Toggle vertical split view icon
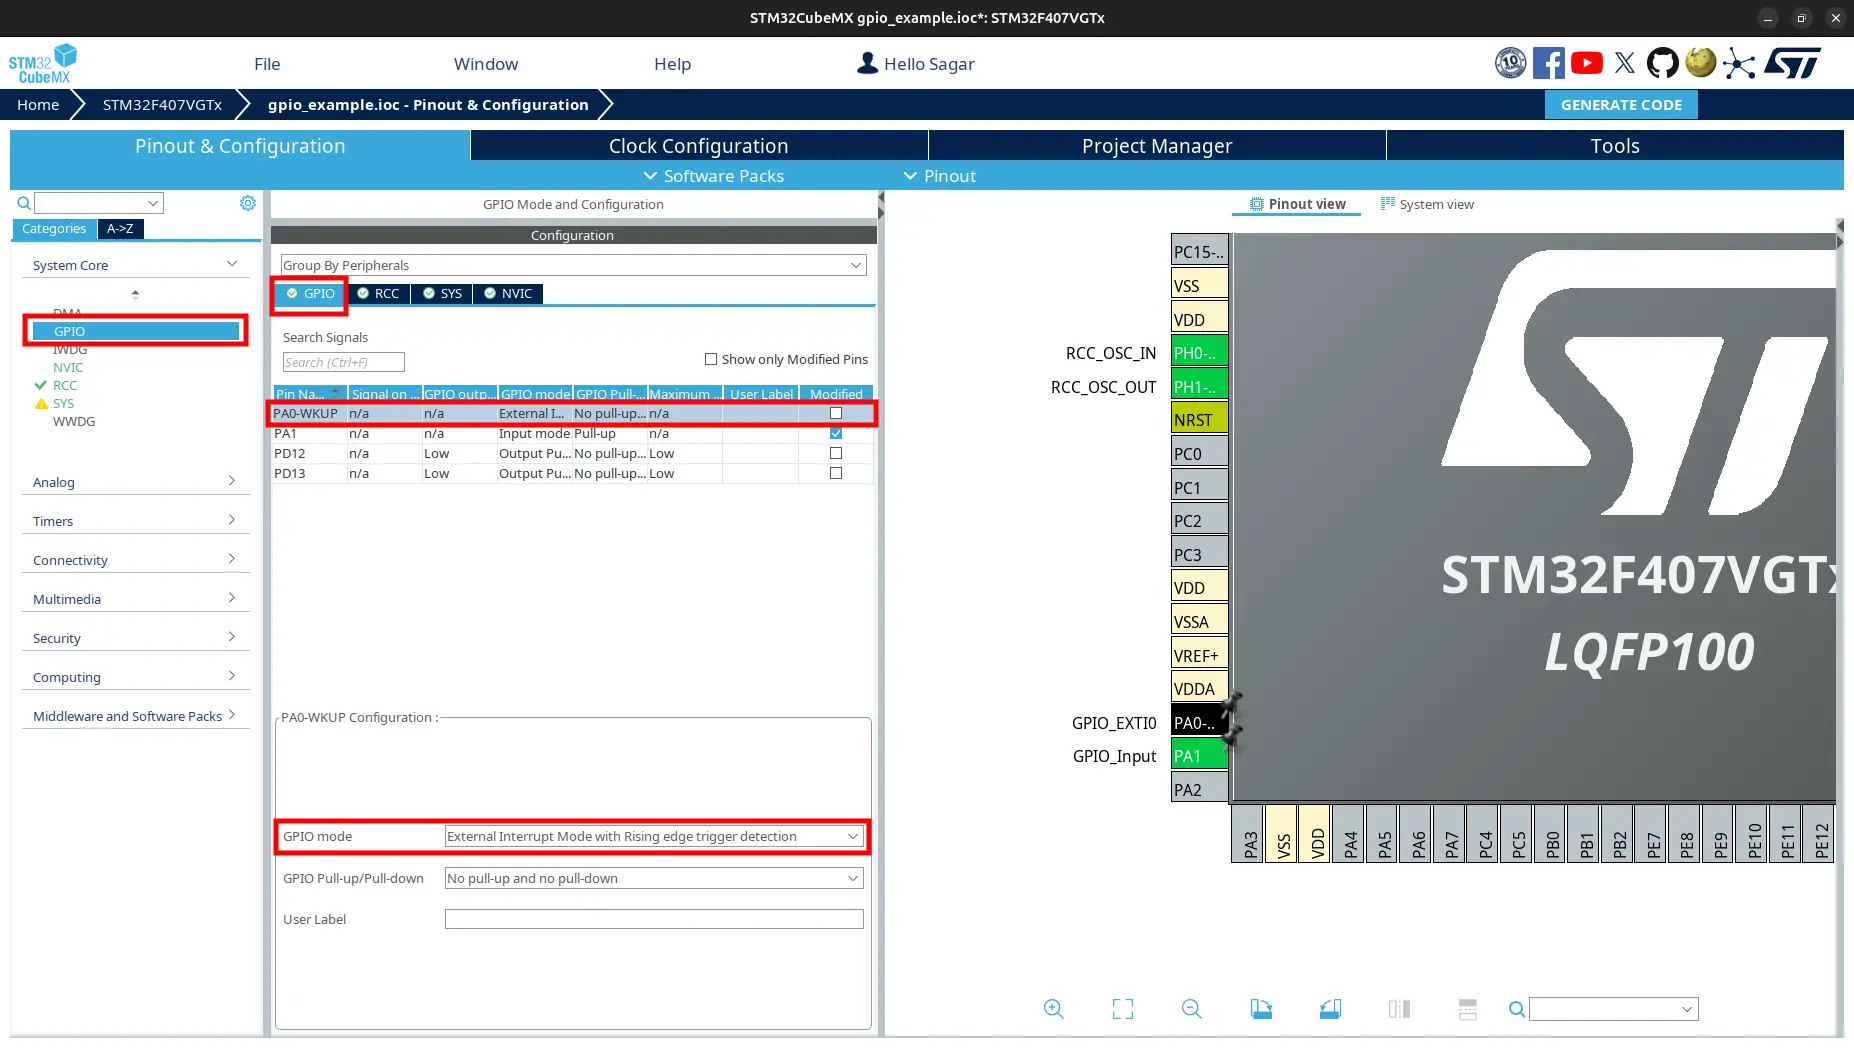Image resolution: width=1854 pixels, height=1048 pixels. [x=1399, y=1009]
